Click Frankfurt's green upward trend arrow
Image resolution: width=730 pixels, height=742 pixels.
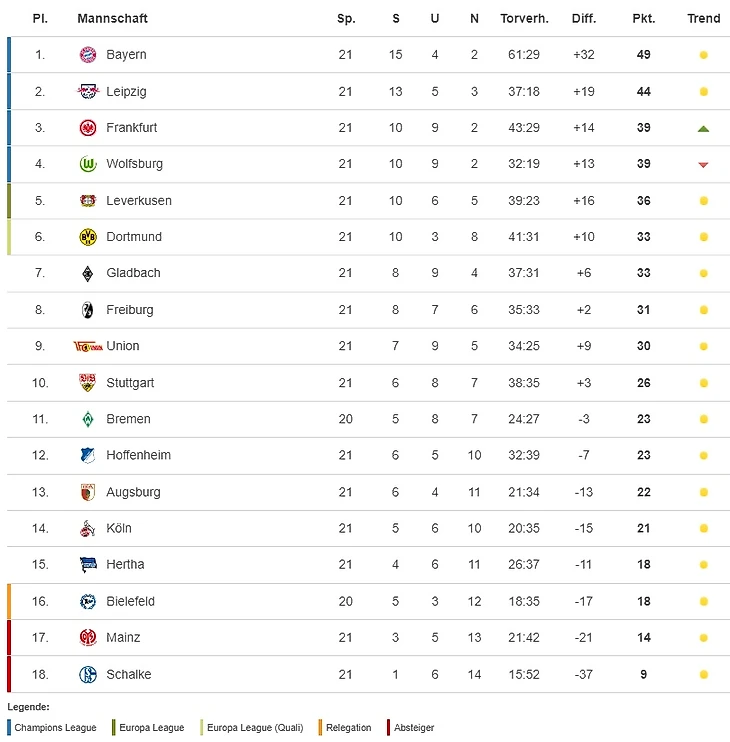click(x=703, y=128)
